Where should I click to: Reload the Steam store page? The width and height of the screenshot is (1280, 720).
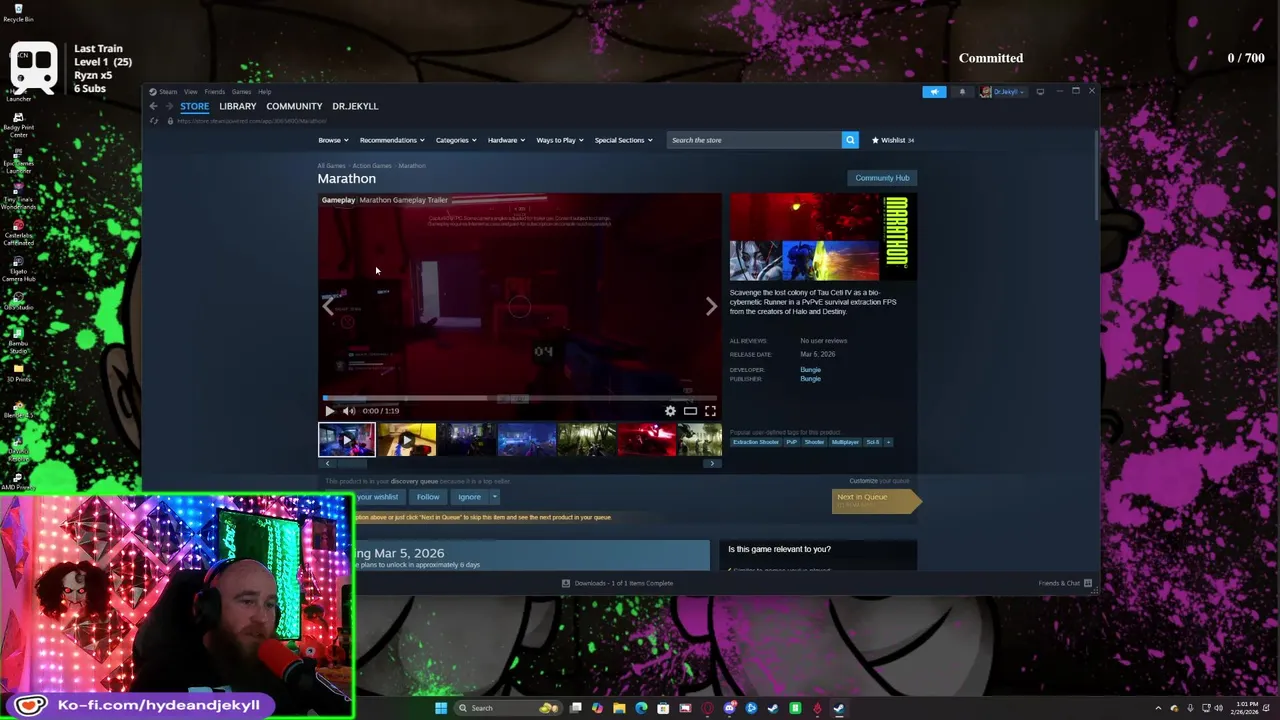coord(154,121)
